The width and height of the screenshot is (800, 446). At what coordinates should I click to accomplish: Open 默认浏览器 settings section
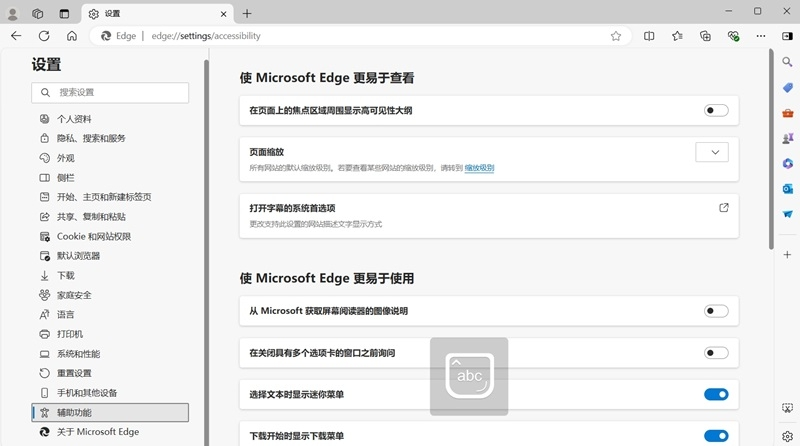(x=110, y=256)
